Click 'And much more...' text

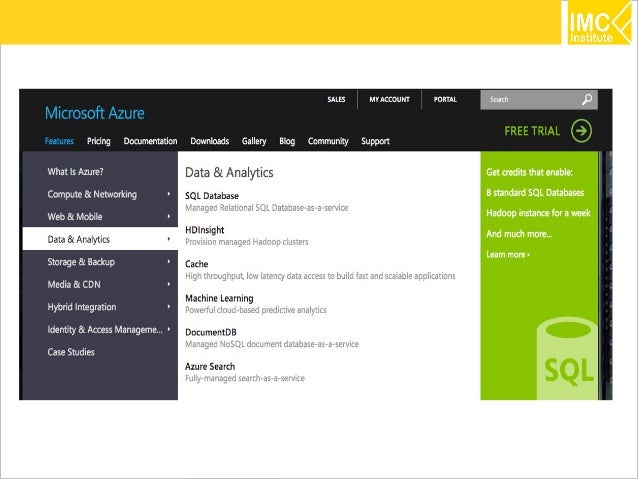pyautogui.click(x=519, y=234)
